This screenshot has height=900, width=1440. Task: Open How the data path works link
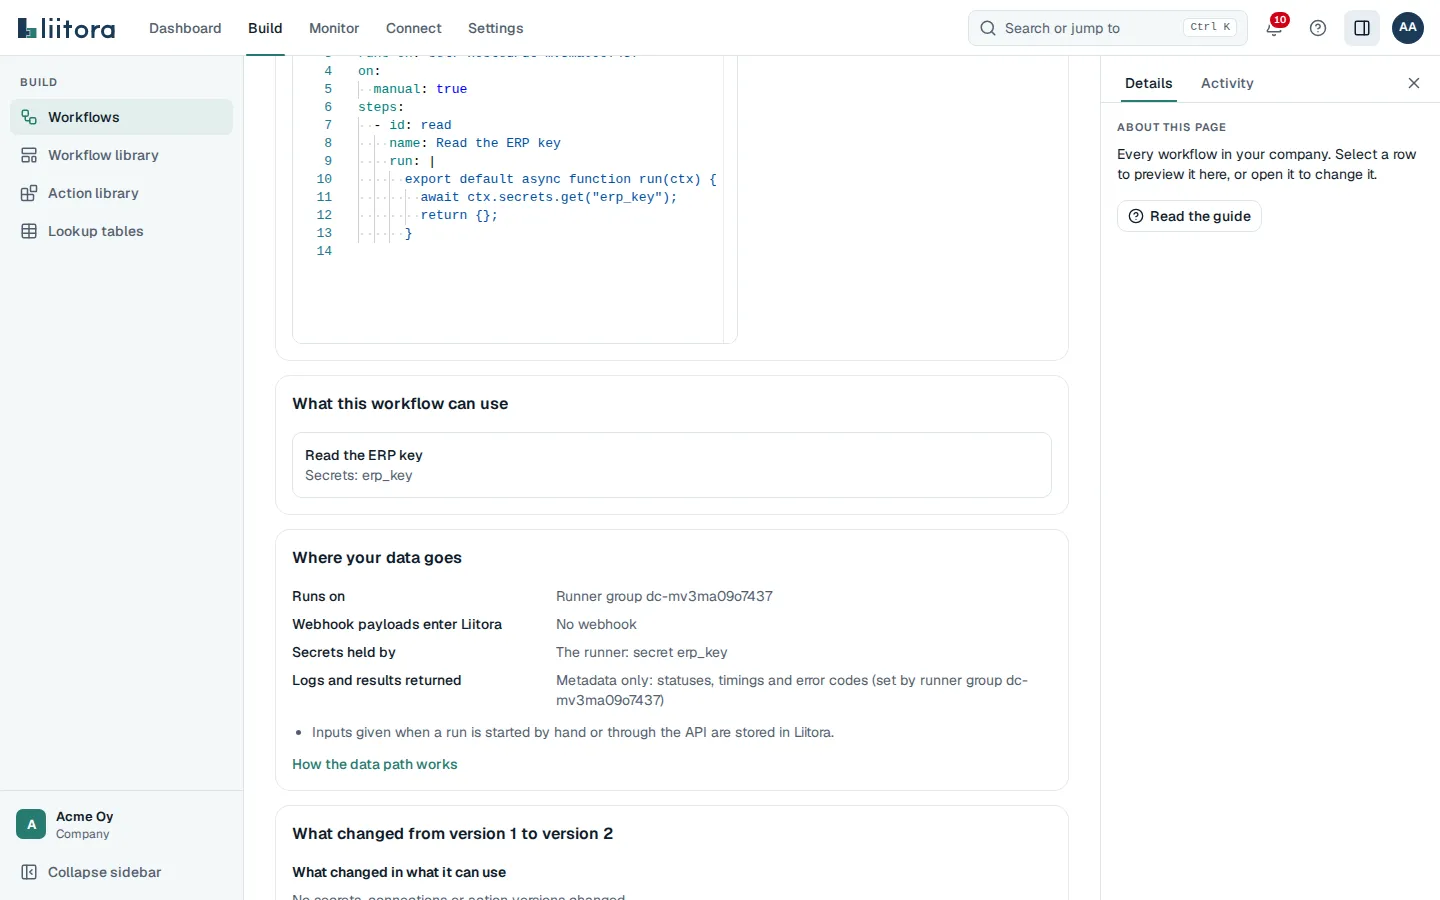click(375, 764)
